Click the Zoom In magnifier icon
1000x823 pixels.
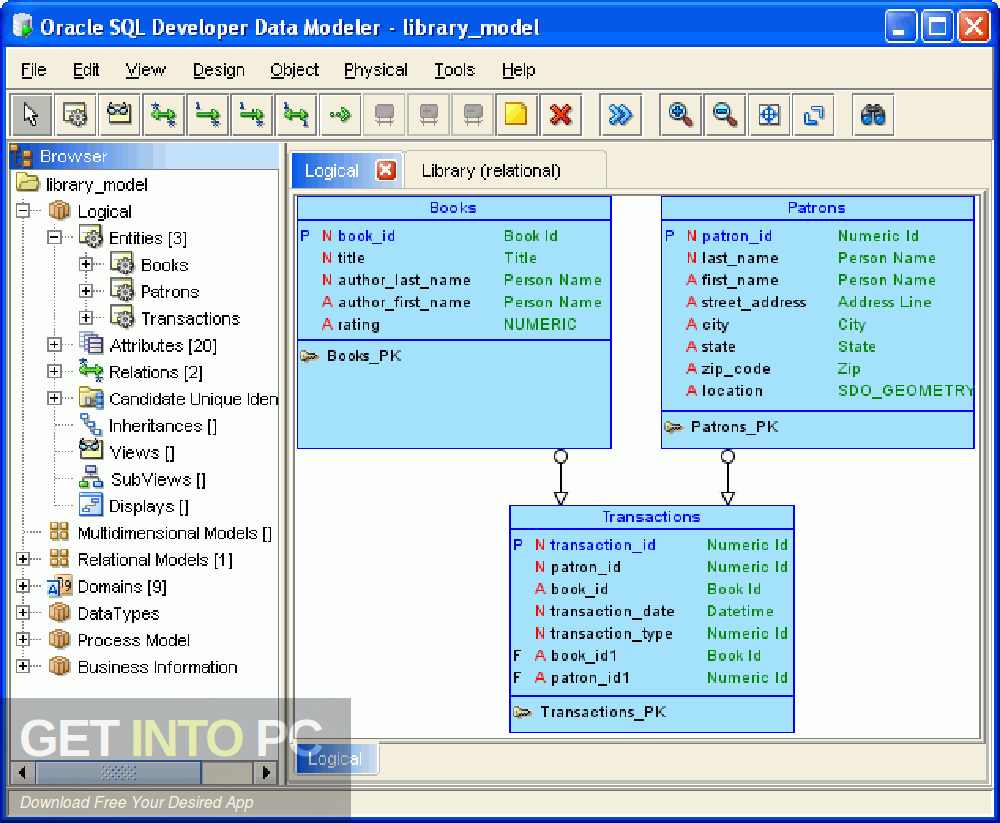click(x=680, y=115)
